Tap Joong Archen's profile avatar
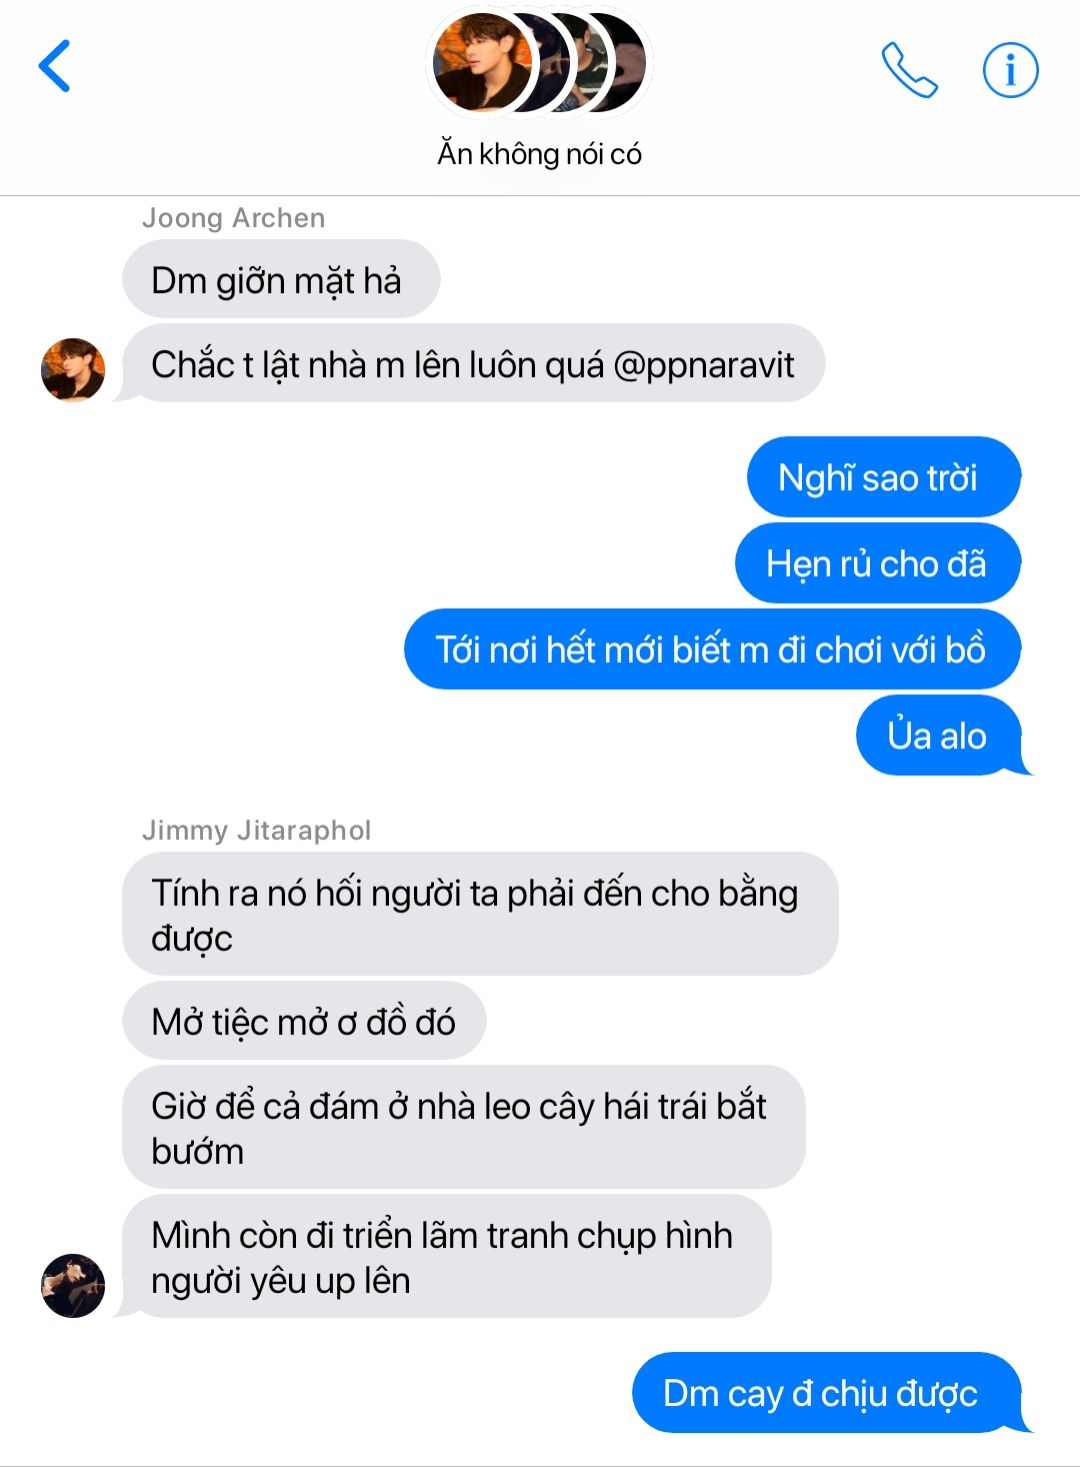This screenshot has width=1080, height=1467. 73,370
